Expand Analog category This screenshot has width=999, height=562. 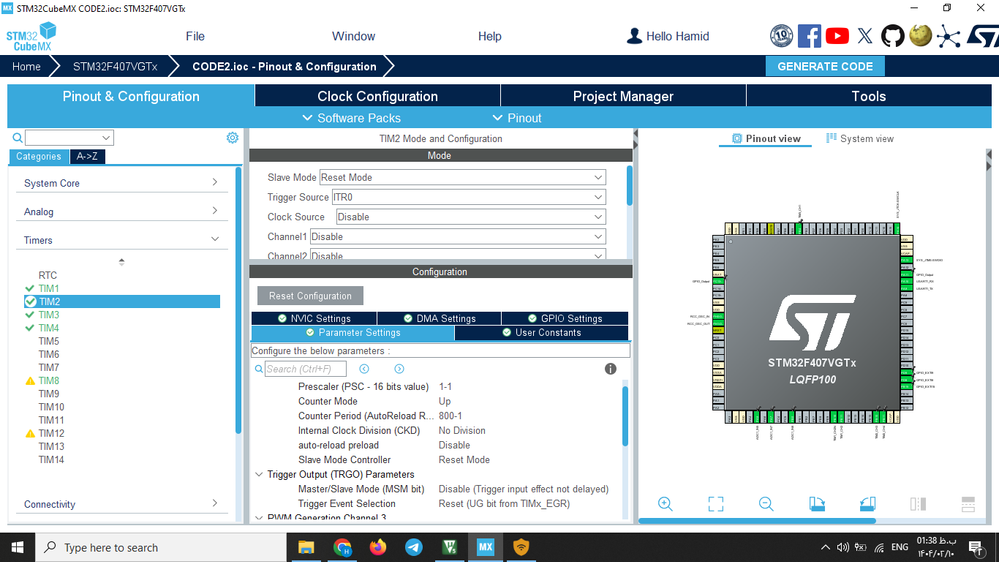[121, 211]
